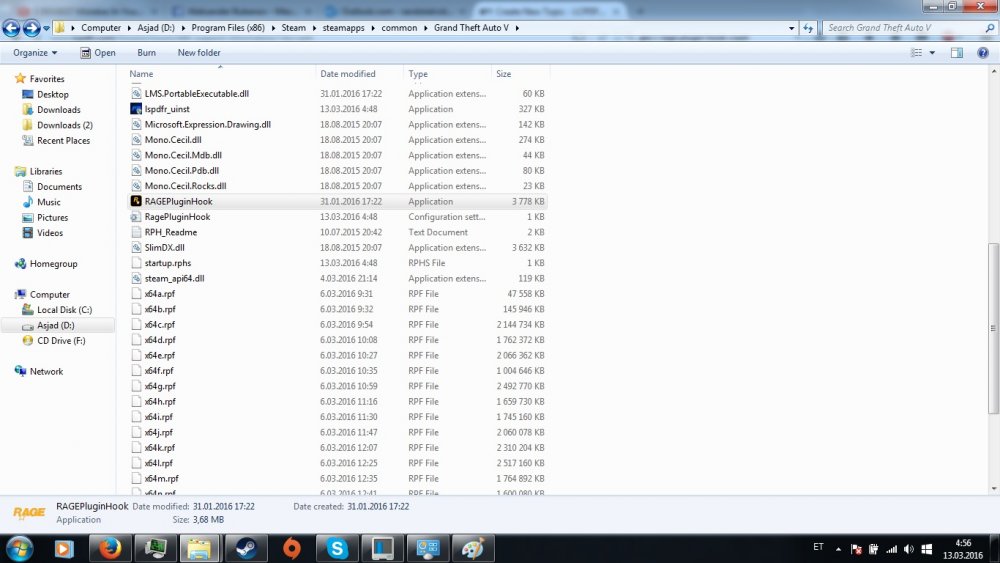Select file SlimDX.dll

(x=164, y=247)
